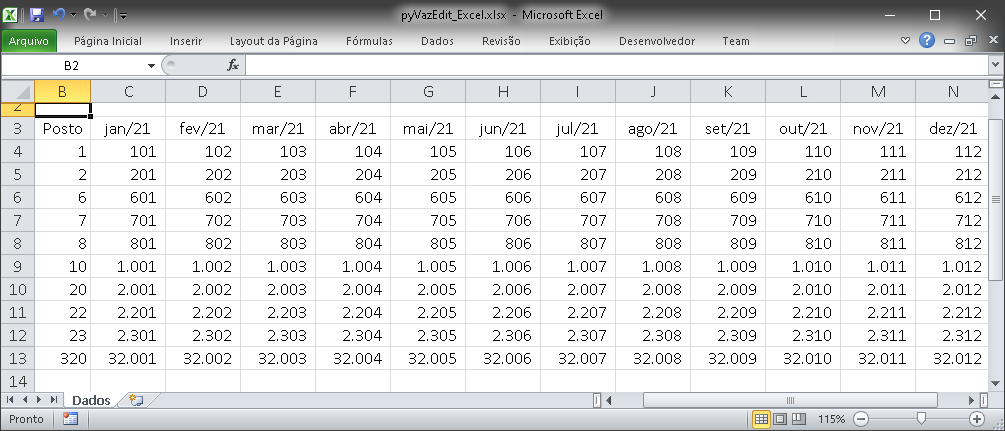Viewport: 1005px width, 431px height.
Task: Open Microsoft Excel Help question mark
Action: (926, 40)
